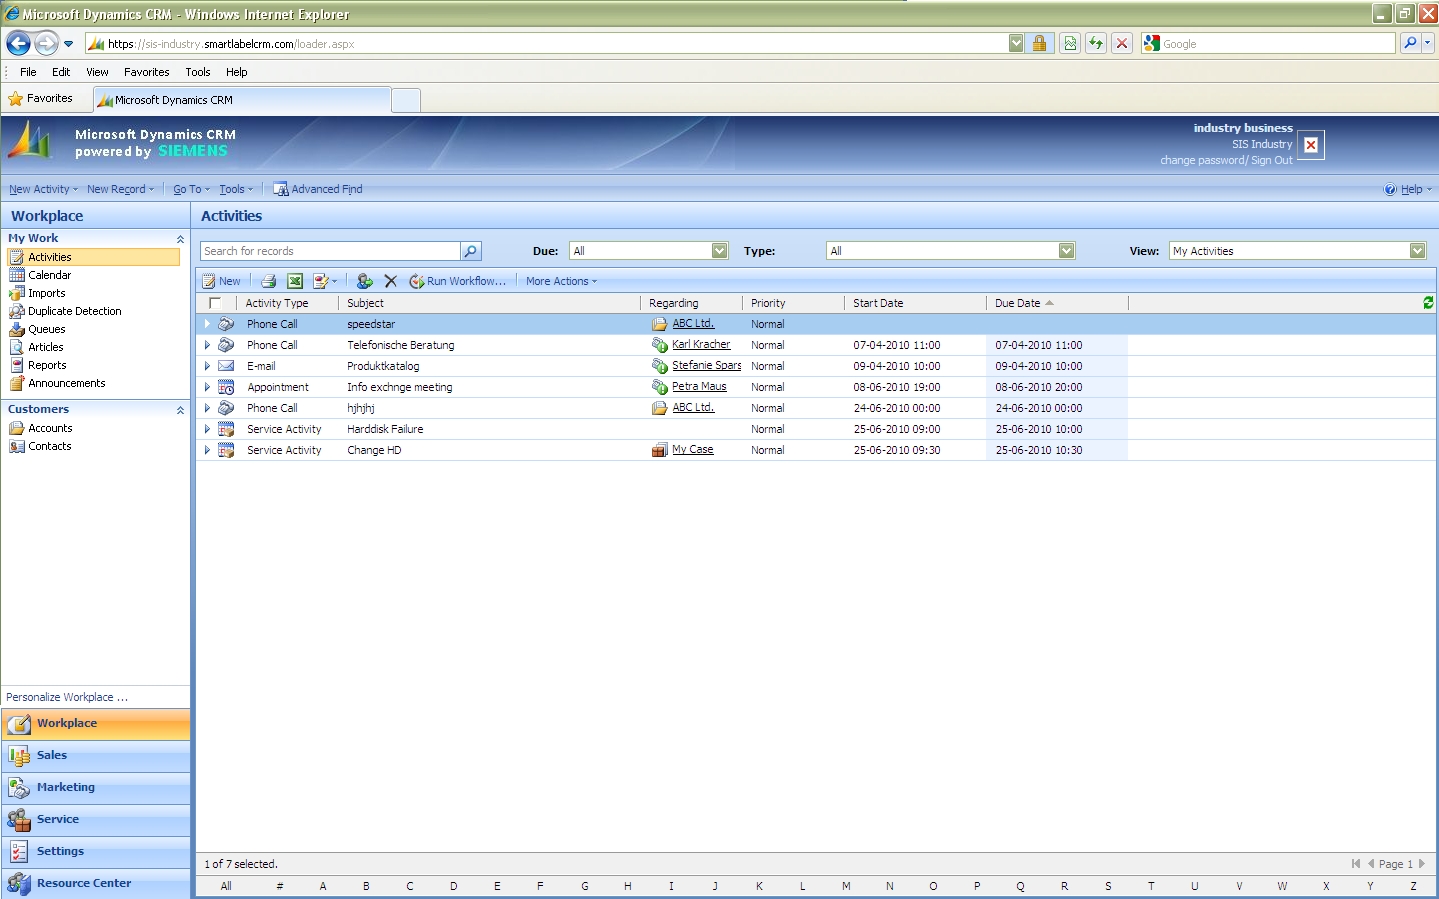Tick the select-all checkbox in the grid header

(x=215, y=303)
